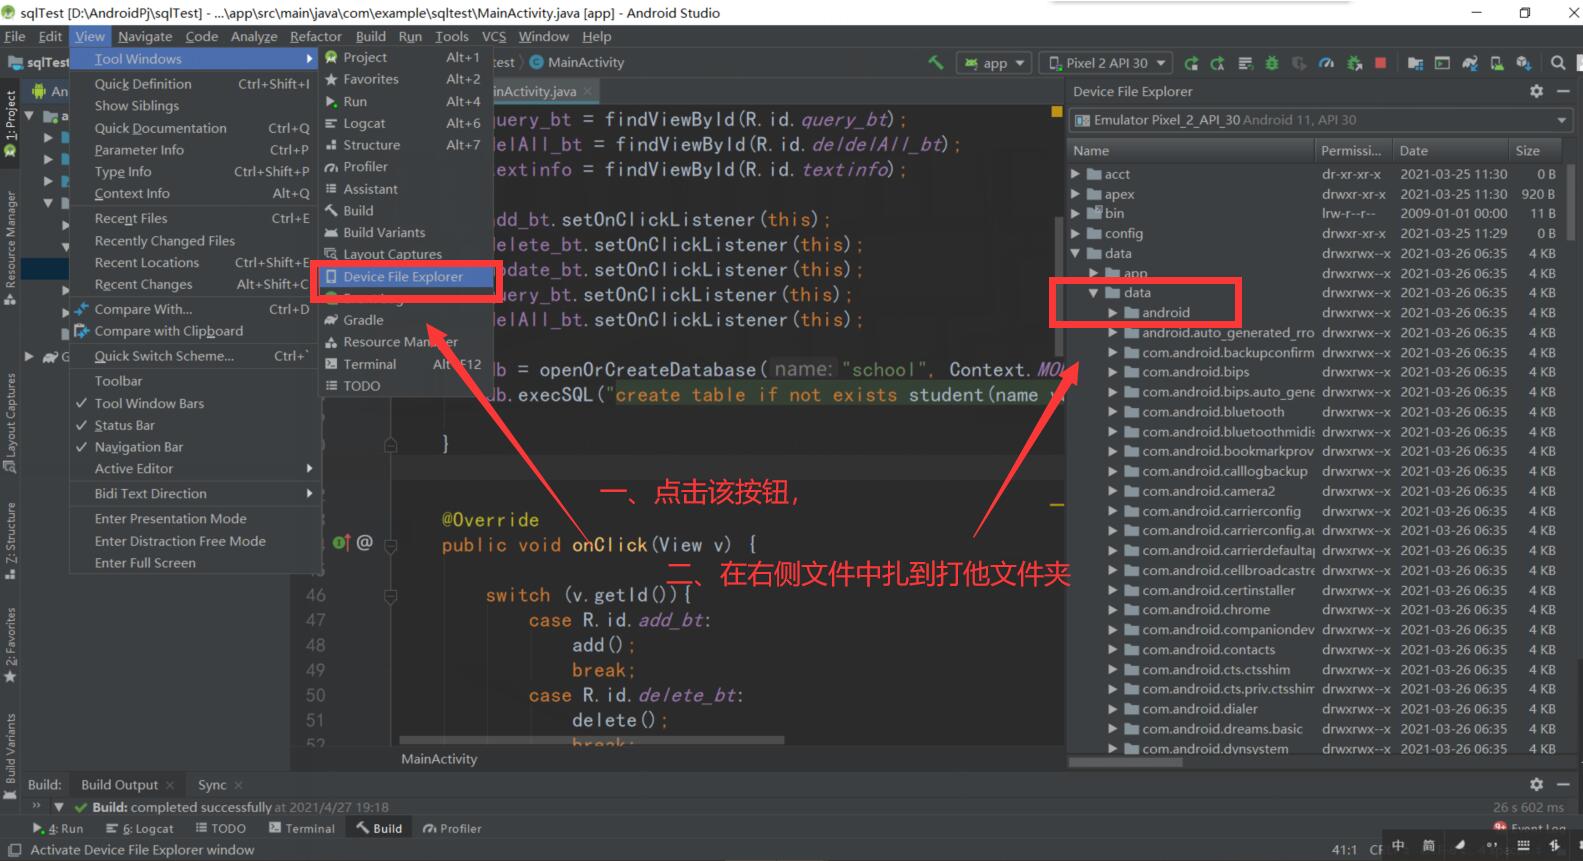The image size is (1583, 861).
Task: Click the Sync Project with Gradle icon
Action: click(x=1470, y=63)
